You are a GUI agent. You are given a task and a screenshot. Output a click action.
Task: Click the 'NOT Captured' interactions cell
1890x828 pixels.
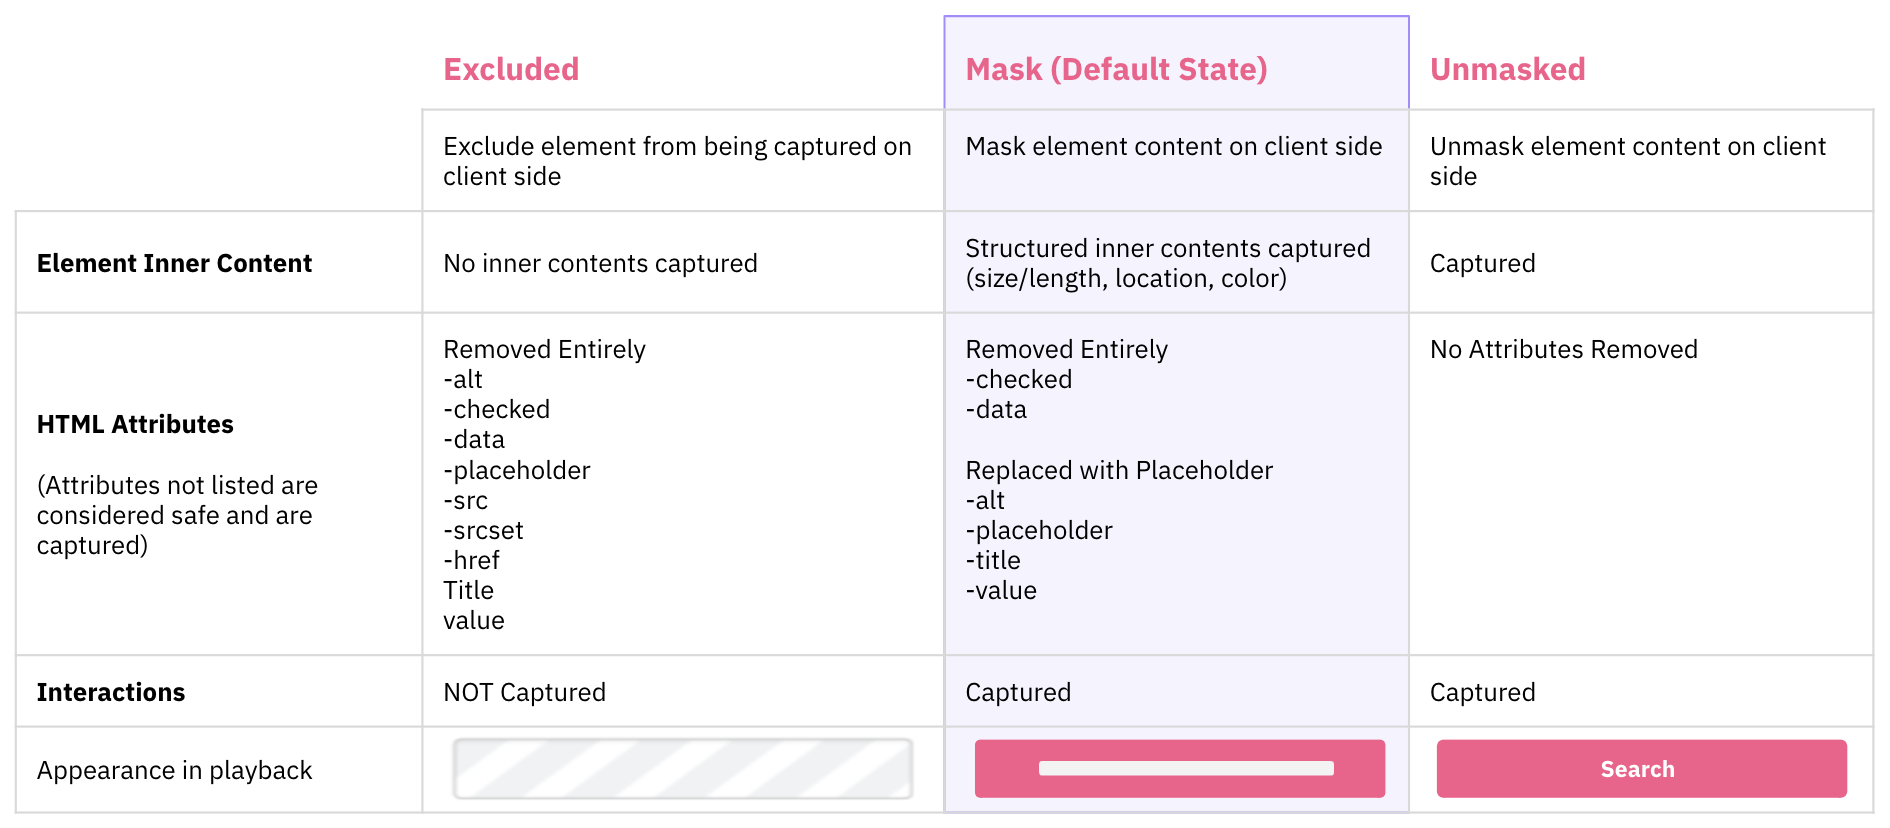[x=524, y=692]
